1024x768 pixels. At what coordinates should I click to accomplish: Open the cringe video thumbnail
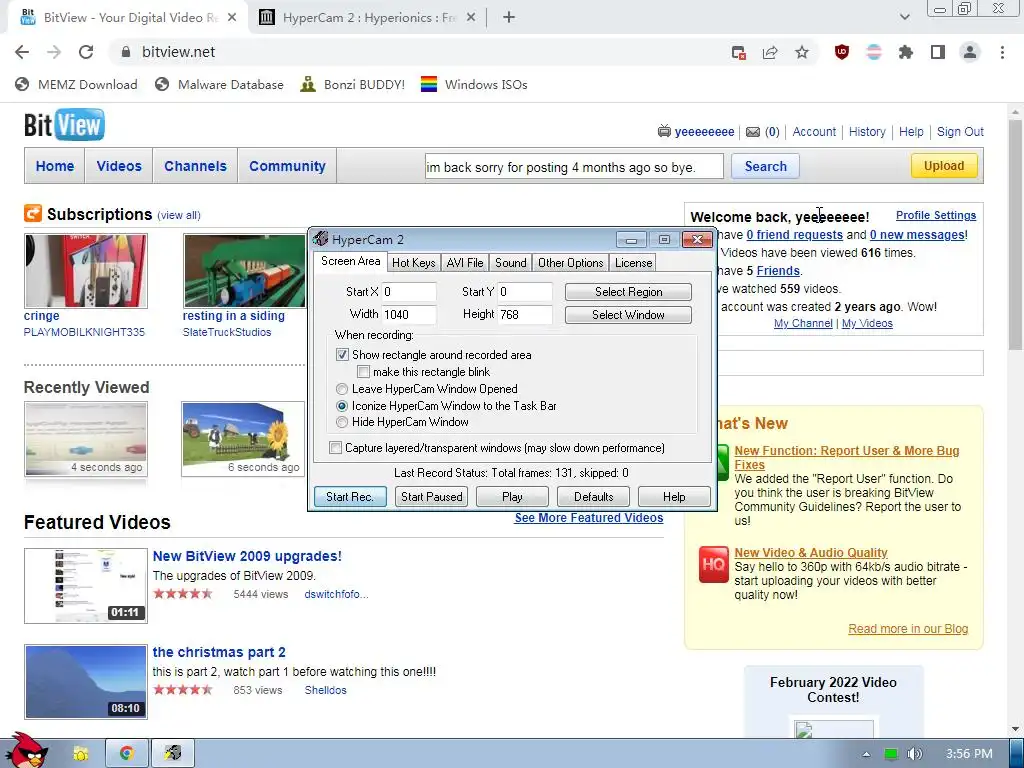point(86,270)
